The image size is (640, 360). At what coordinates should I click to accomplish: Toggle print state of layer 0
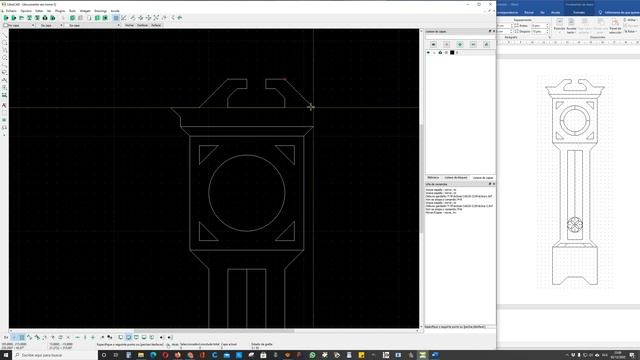click(x=440, y=53)
